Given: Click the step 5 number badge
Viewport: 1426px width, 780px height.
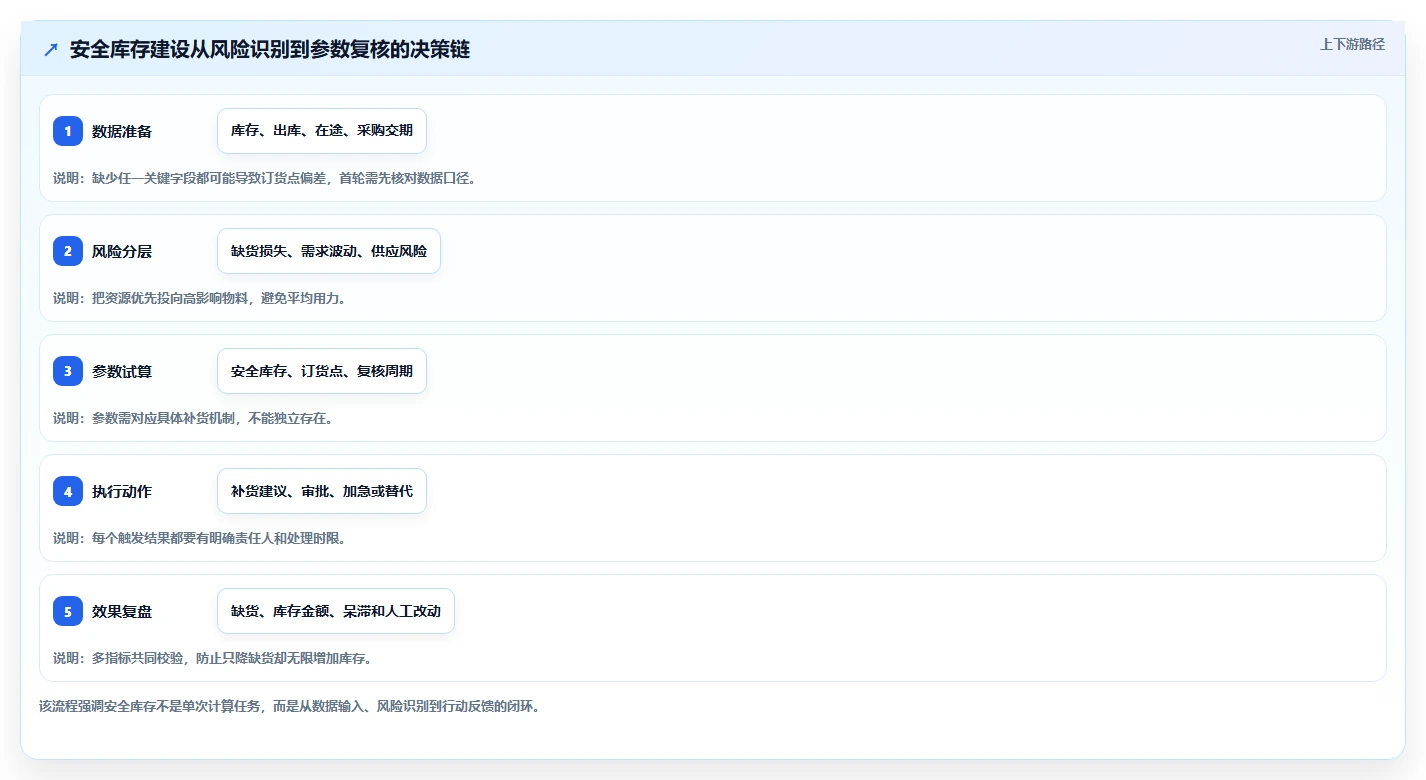Looking at the screenshot, I should pyautogui.click(x=68, y=611).
